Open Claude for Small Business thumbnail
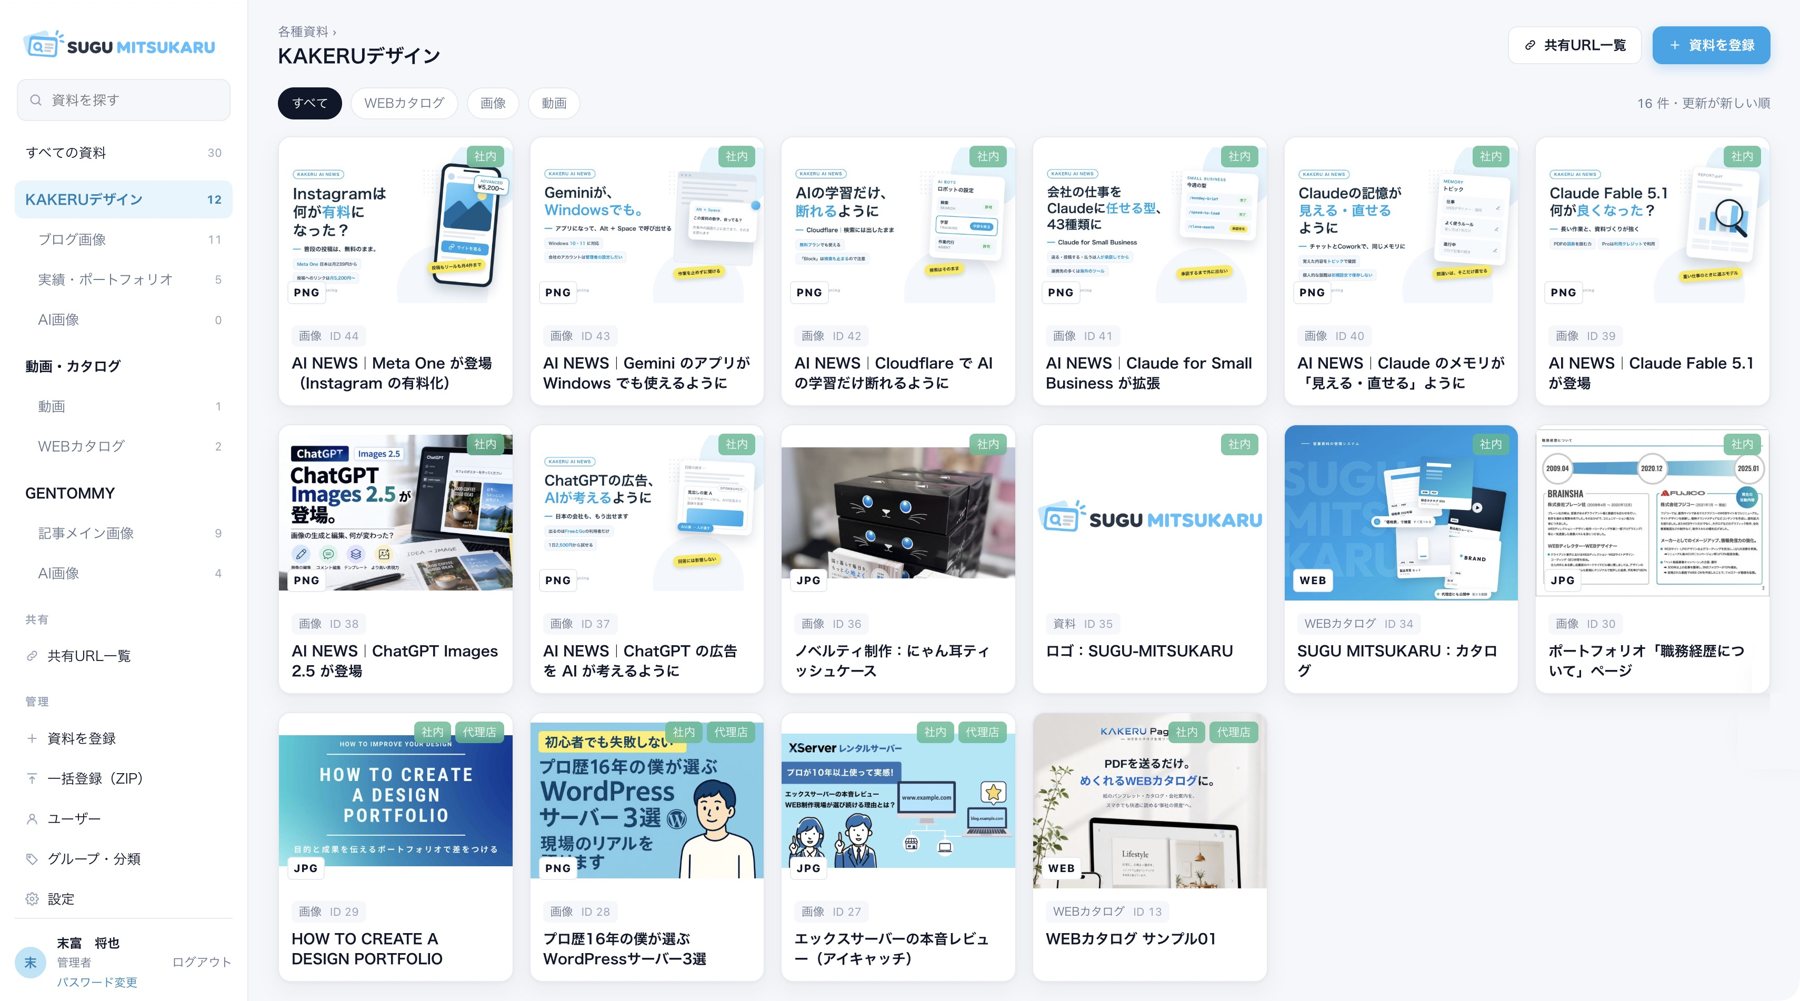 click(1150, 225)
